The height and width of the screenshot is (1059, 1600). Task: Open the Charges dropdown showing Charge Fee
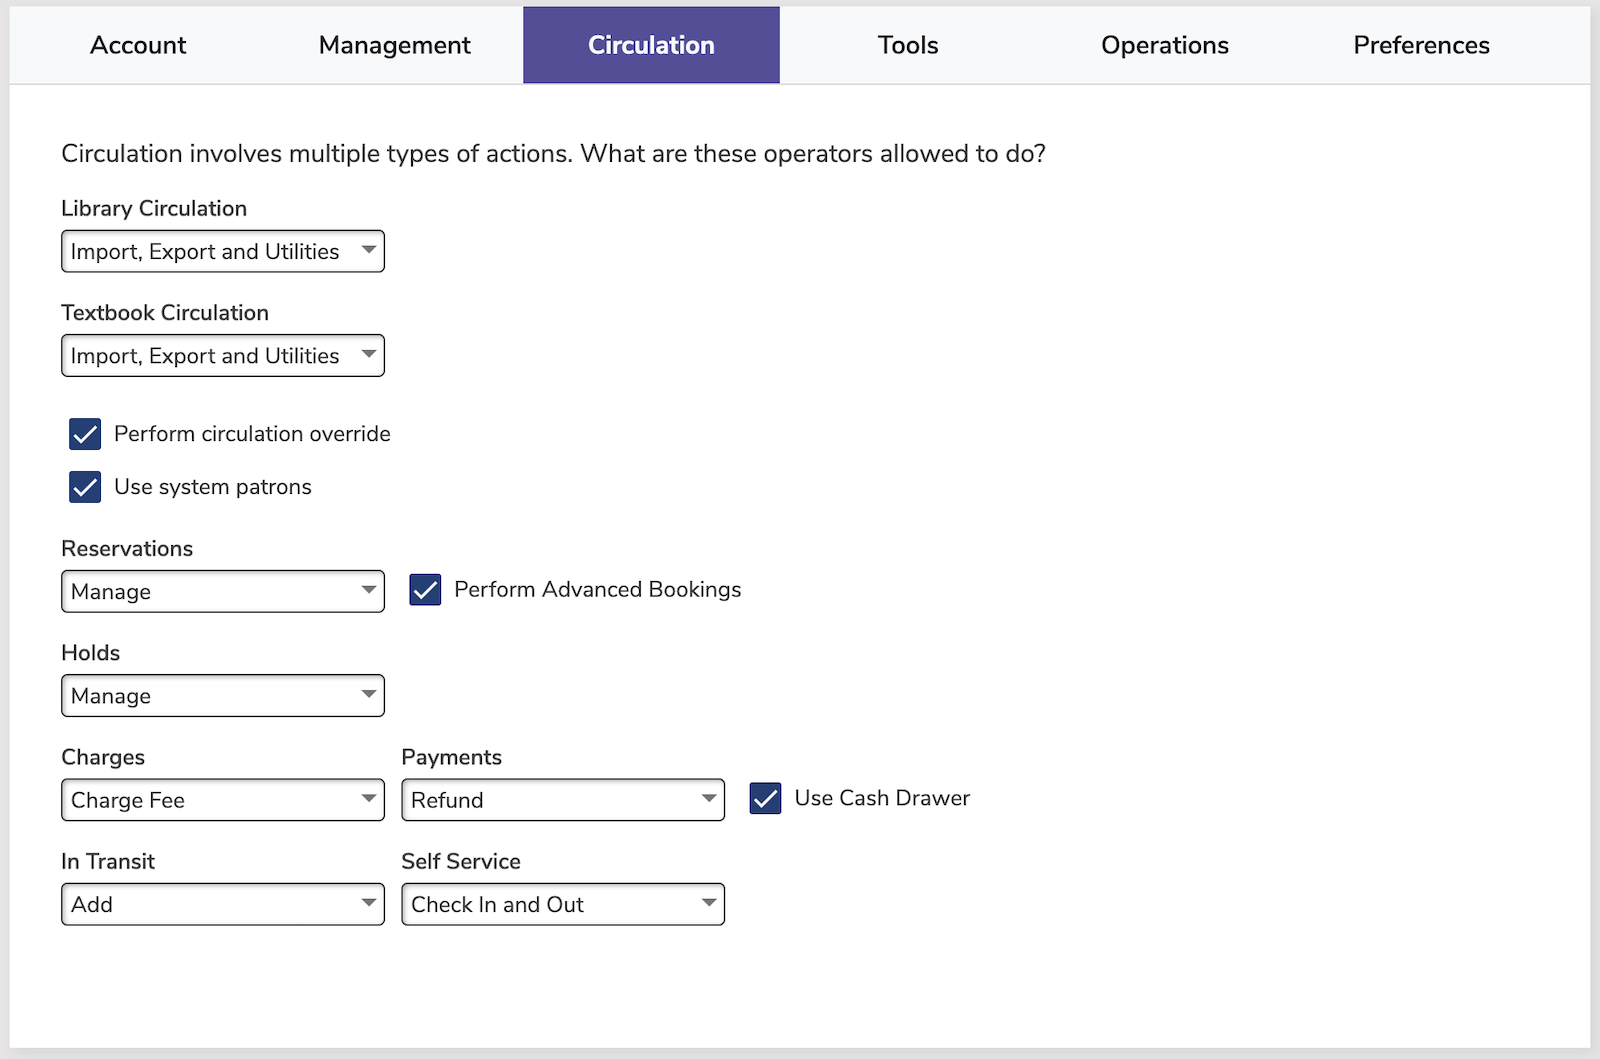223,800
